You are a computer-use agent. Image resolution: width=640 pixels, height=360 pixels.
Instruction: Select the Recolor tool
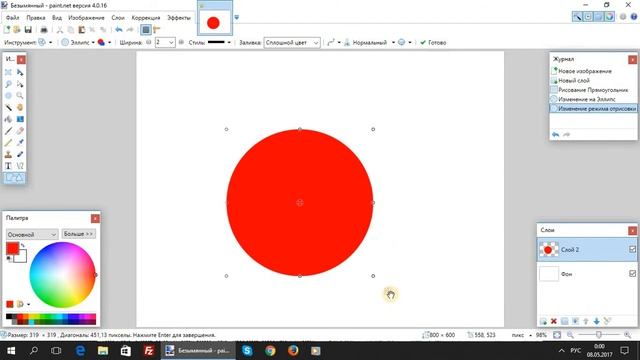(20, 154)
